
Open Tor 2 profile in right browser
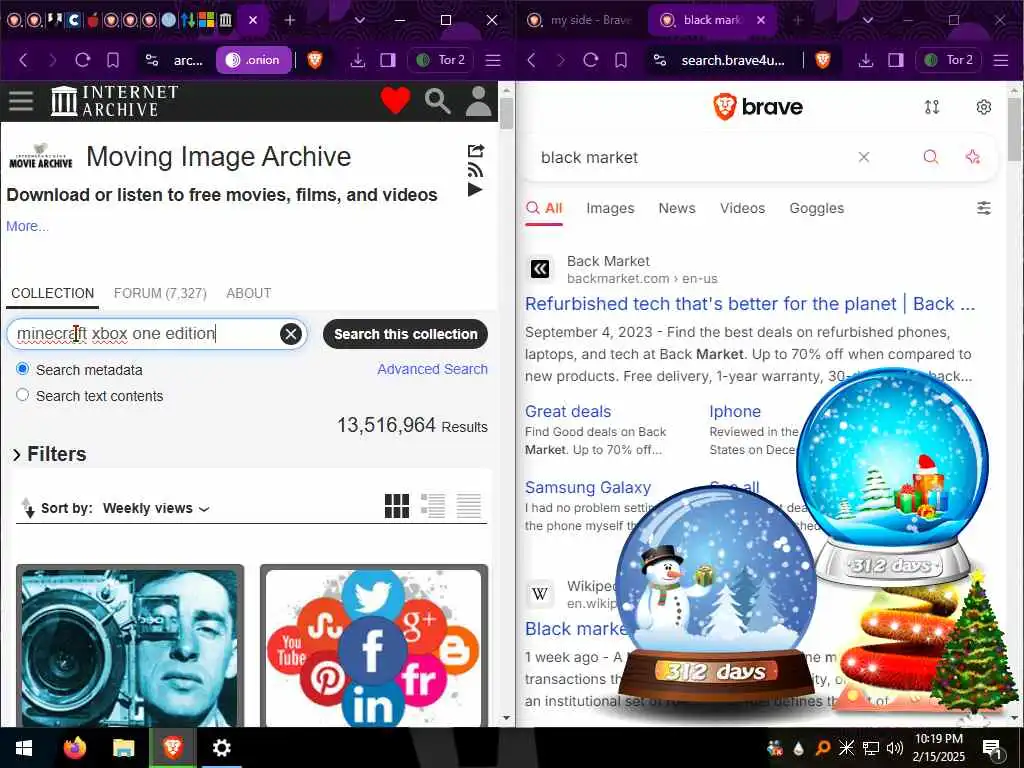949,60
